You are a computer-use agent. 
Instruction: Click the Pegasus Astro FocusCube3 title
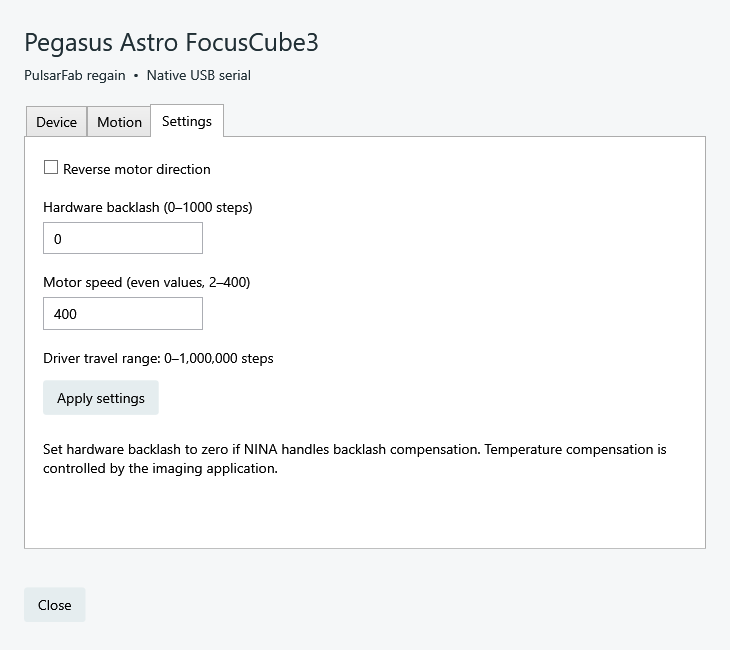(171, 42)
